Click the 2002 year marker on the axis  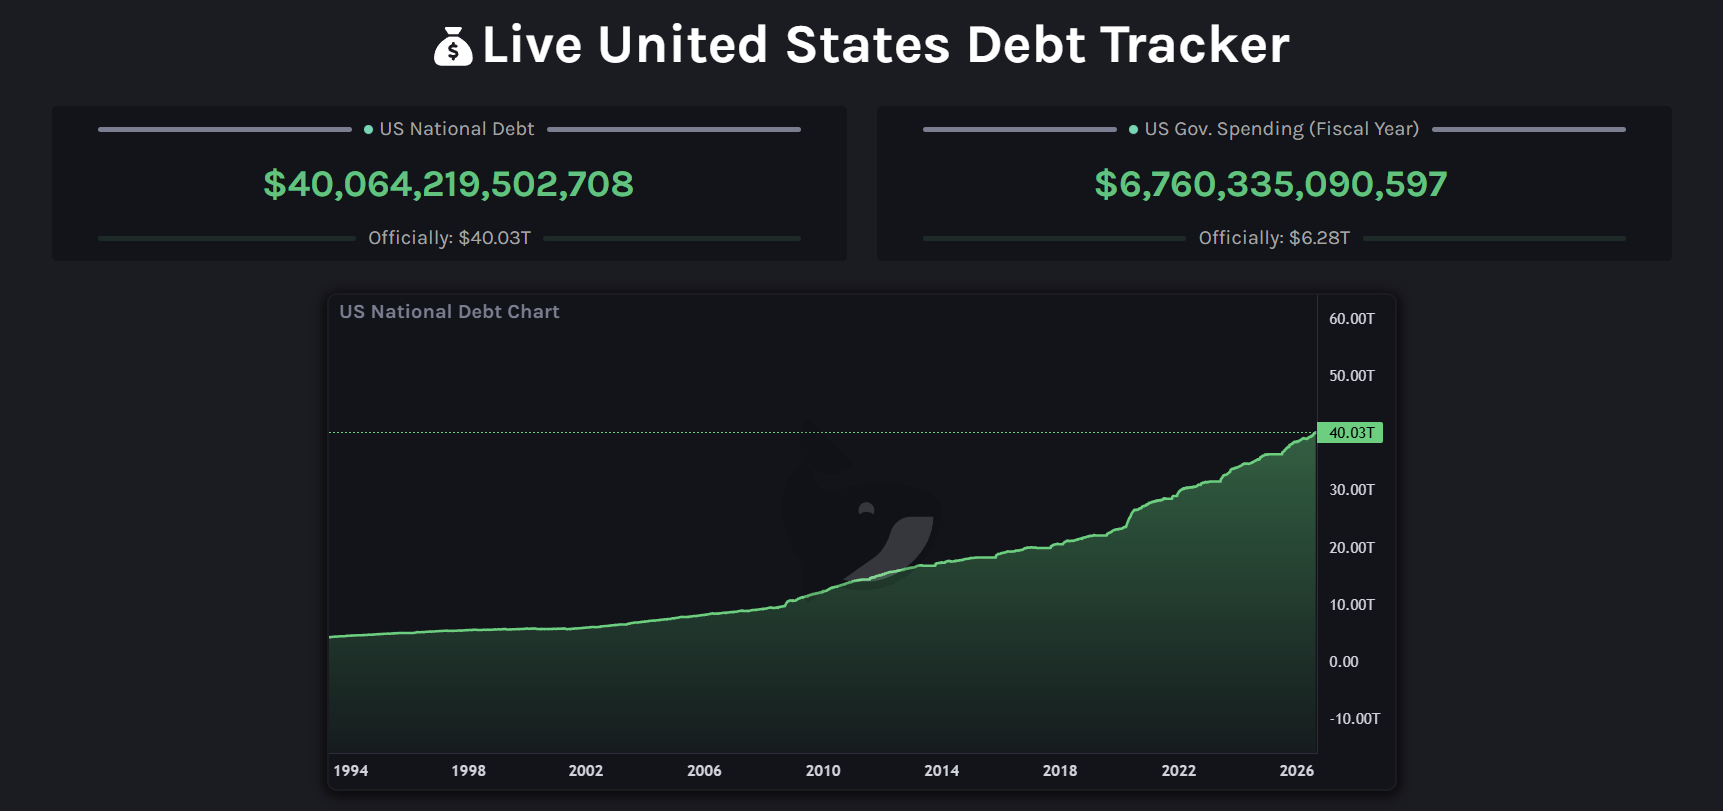(586, 771)
